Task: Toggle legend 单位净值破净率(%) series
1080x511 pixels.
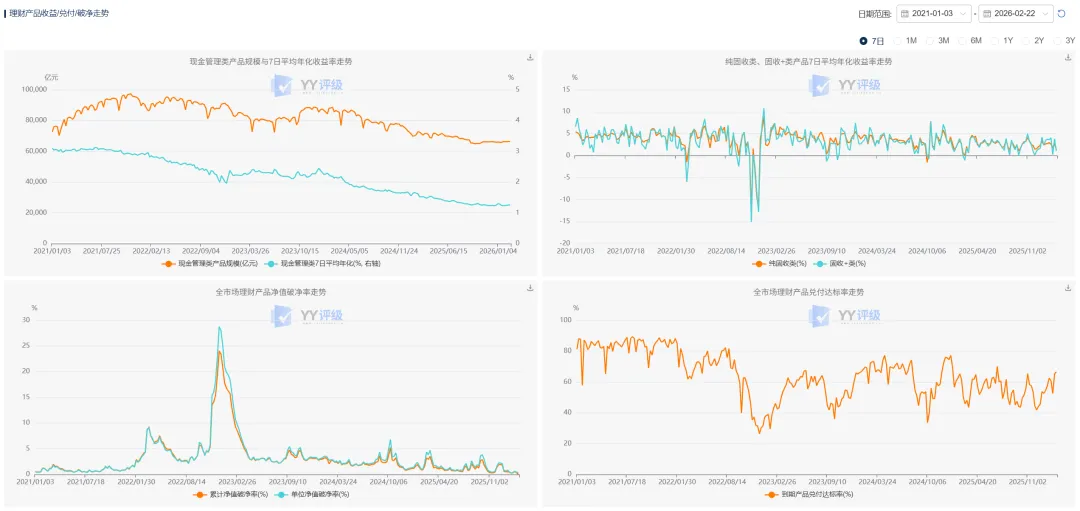Action: pos(311,494)
